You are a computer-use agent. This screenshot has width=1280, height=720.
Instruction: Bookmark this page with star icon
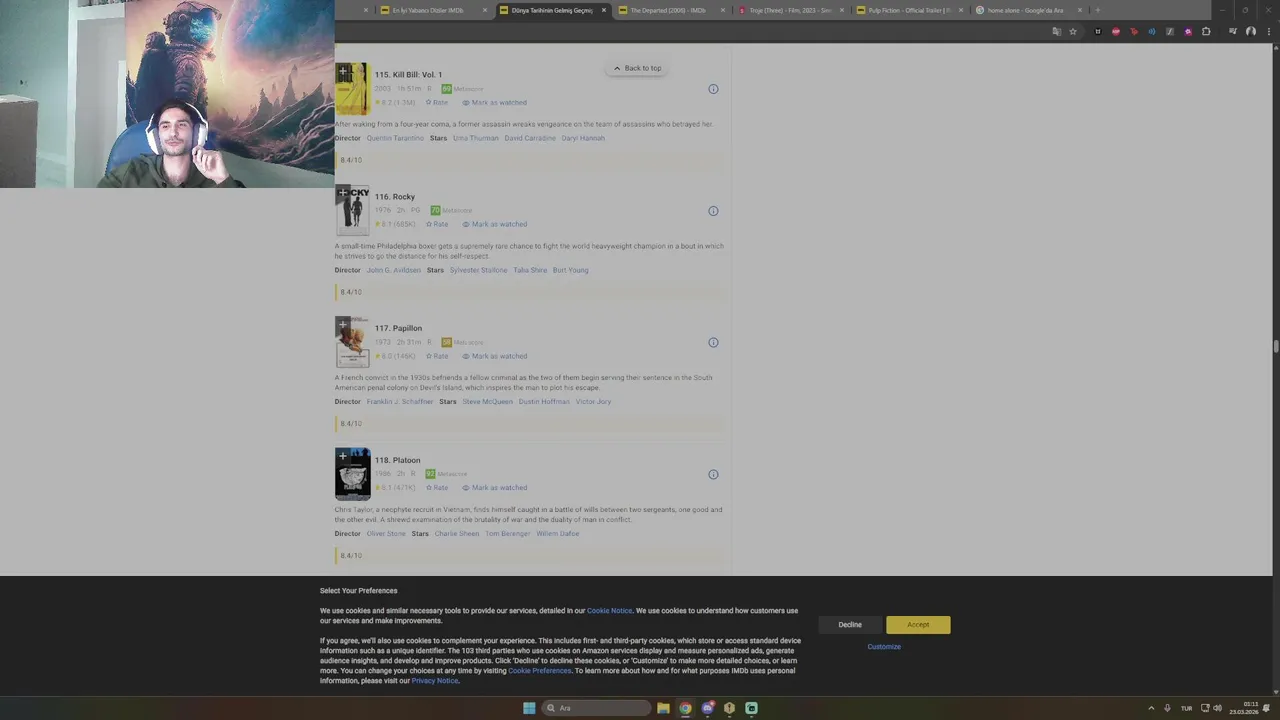click(x=1073, y=32)
